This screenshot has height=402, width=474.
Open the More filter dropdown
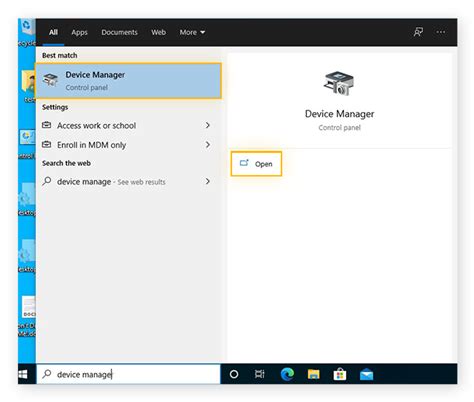[x=192, y=32]
